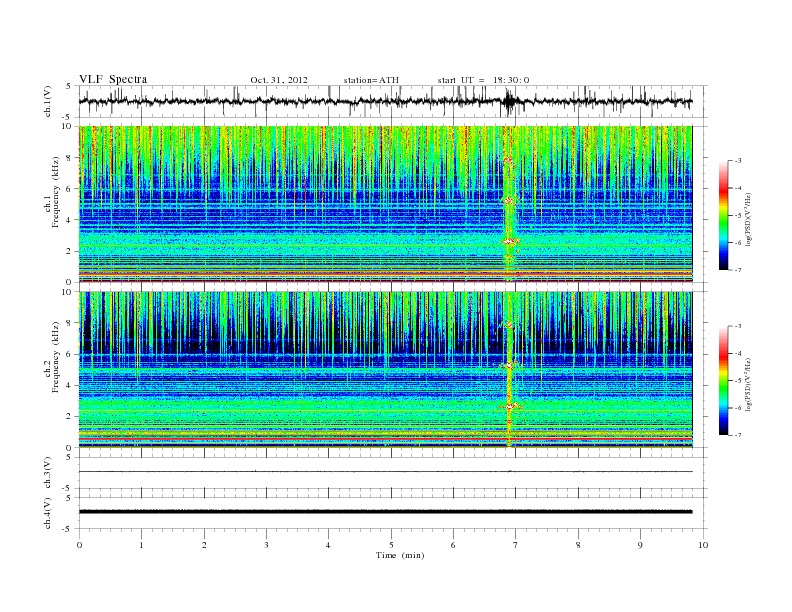Image resolution: width=792 pixels, height=612 pixels.
Task: Click the "ch.4(V)" axis label
Action: click(x=48, y=513)
